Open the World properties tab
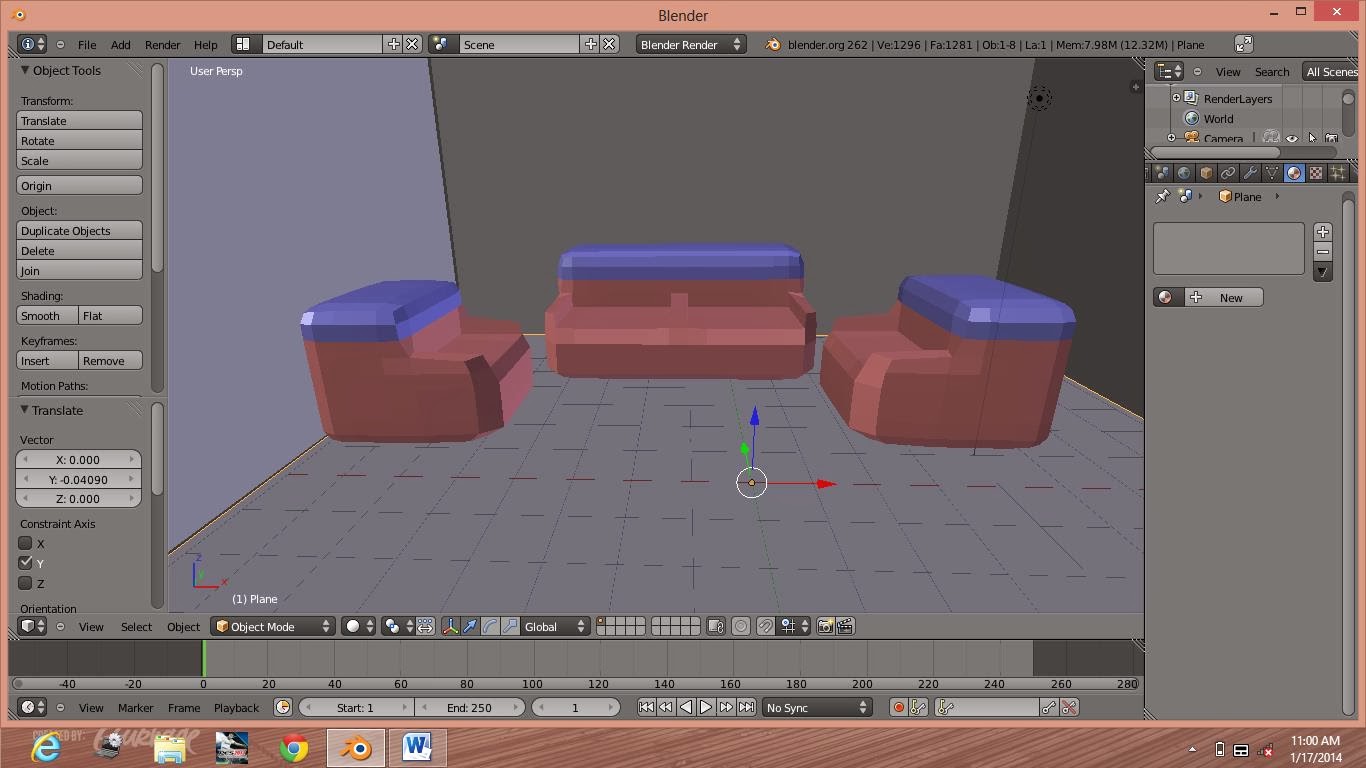Image resolution: width=1366 pixels, height=768 pixels. (x=1183, y=172)
